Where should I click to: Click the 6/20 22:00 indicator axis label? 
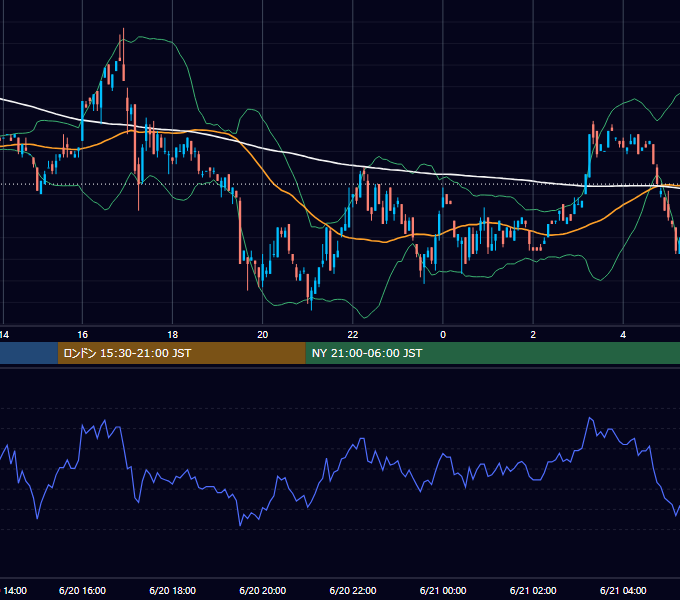point(353,590)
